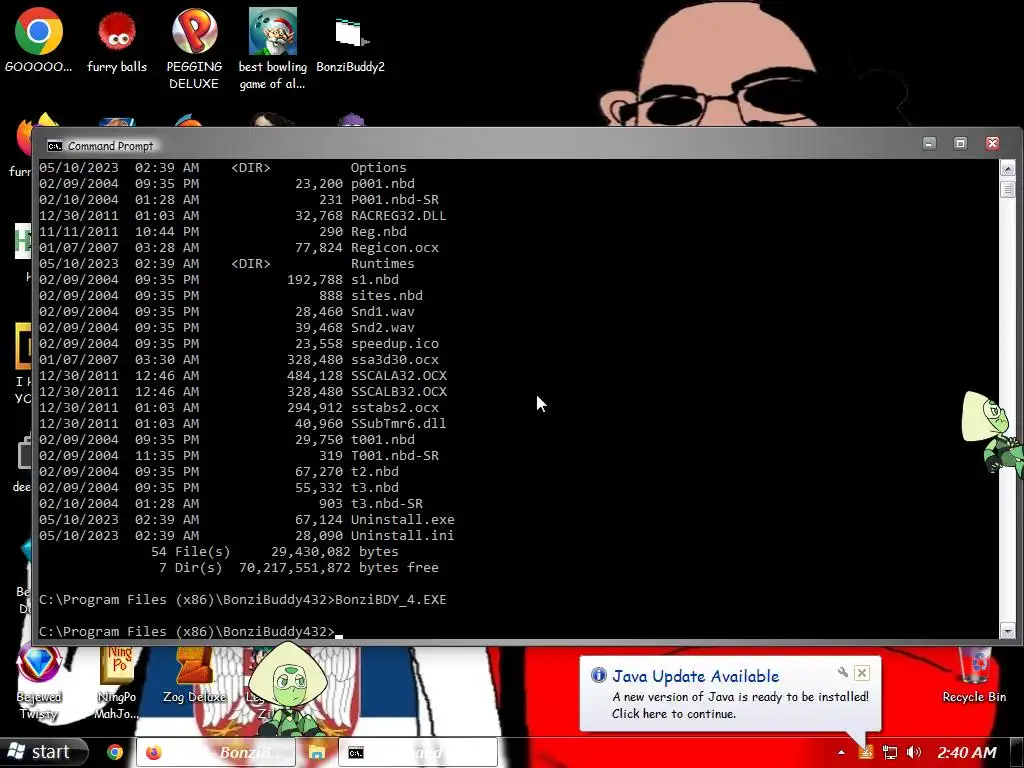Click the Command Prompt title bar icon

[55, 146]
